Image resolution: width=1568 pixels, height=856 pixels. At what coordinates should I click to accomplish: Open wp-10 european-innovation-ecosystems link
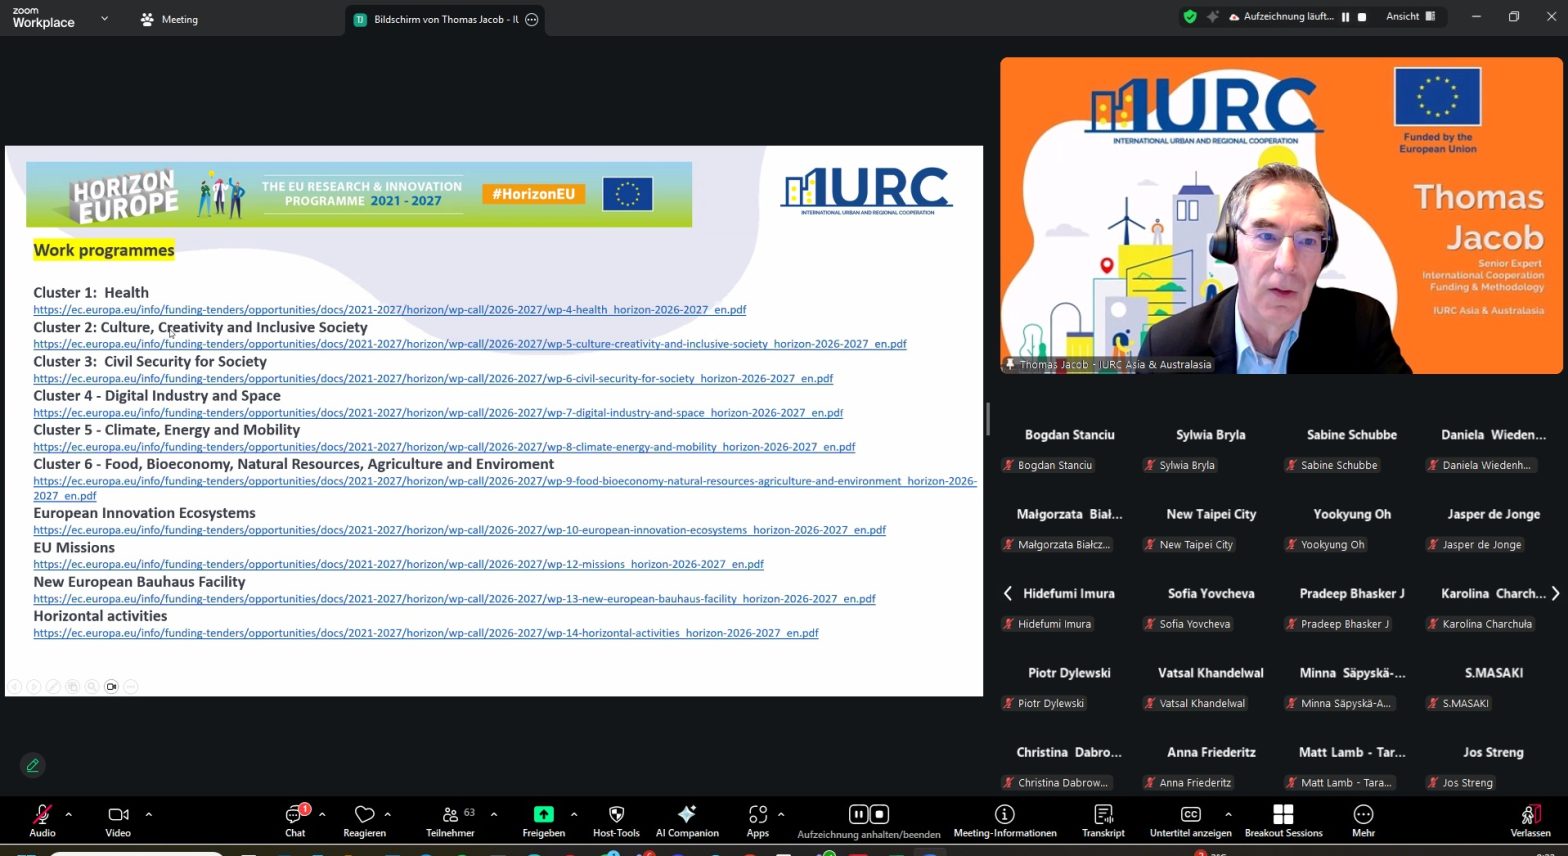click(459, 530)
